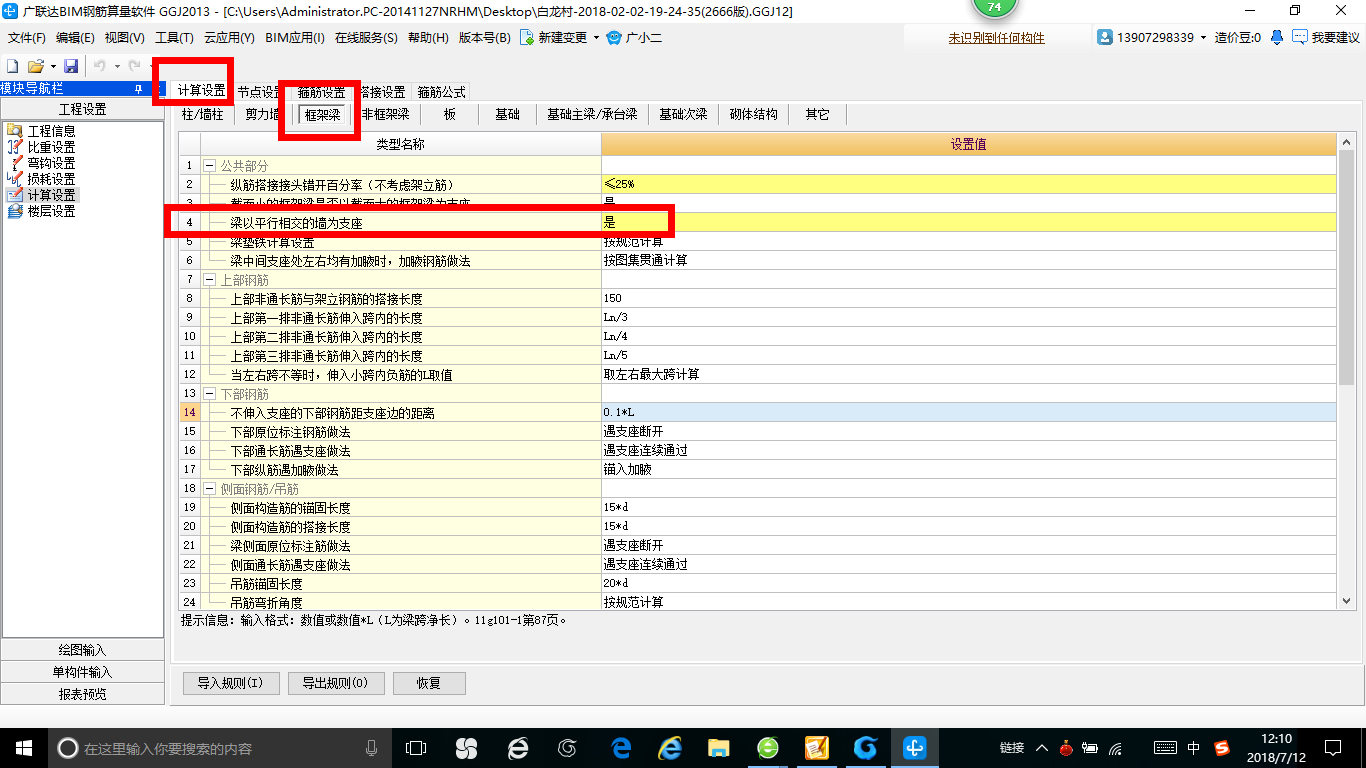This screenshot has width=1366, height=768.
Task: Select 楼层设置 in navigation panel
Action: (x=51, y=211)
